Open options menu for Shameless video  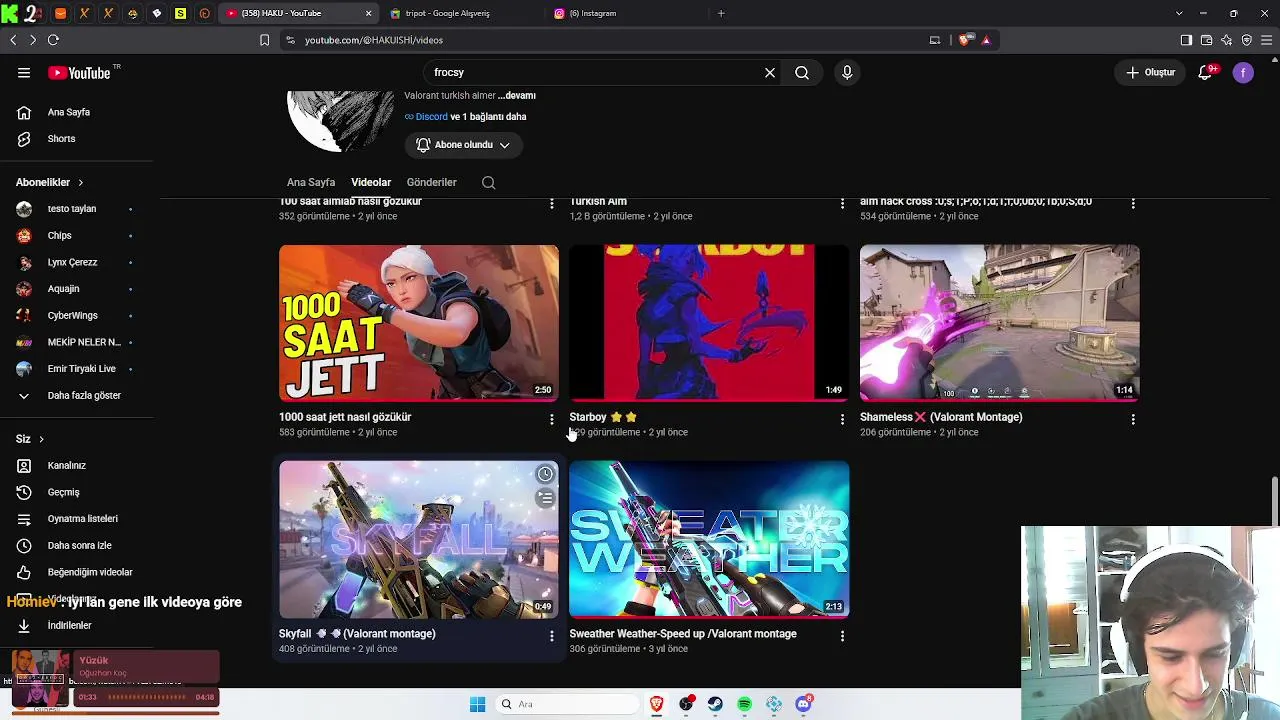[x=1133, y=419]
